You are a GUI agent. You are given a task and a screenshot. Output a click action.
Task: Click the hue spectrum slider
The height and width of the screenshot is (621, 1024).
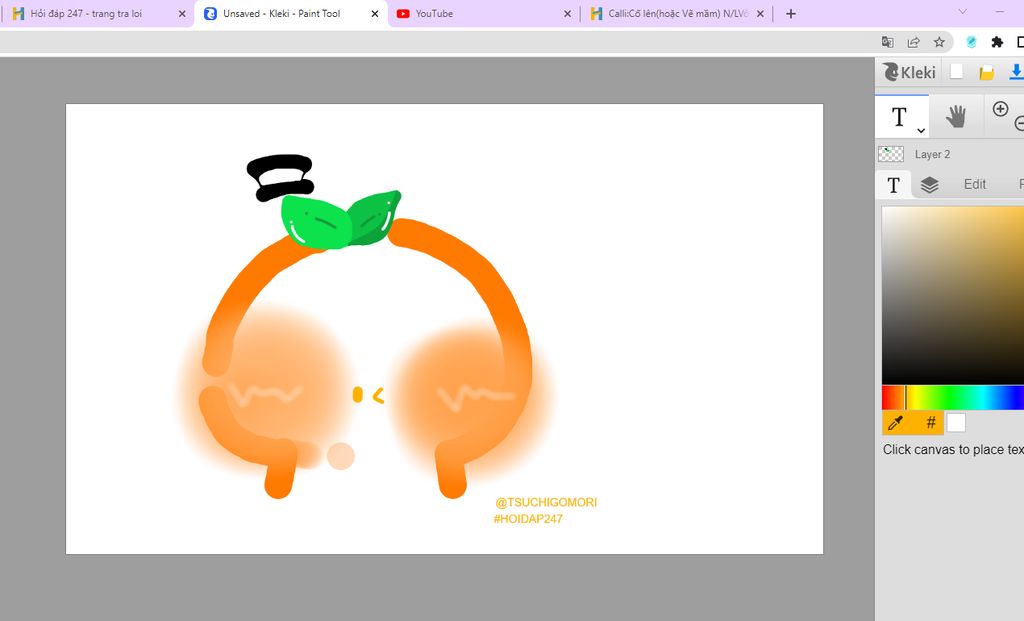[953, 398]
